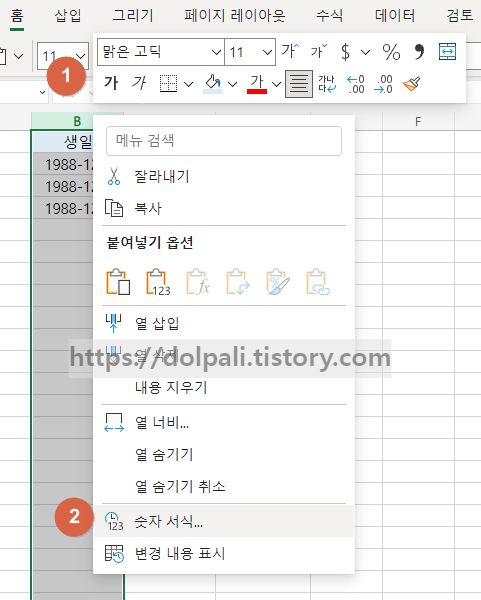This screenshot has height=600, width=481.
Task: Click the paste link icon
Action: [x=318, y=282]
